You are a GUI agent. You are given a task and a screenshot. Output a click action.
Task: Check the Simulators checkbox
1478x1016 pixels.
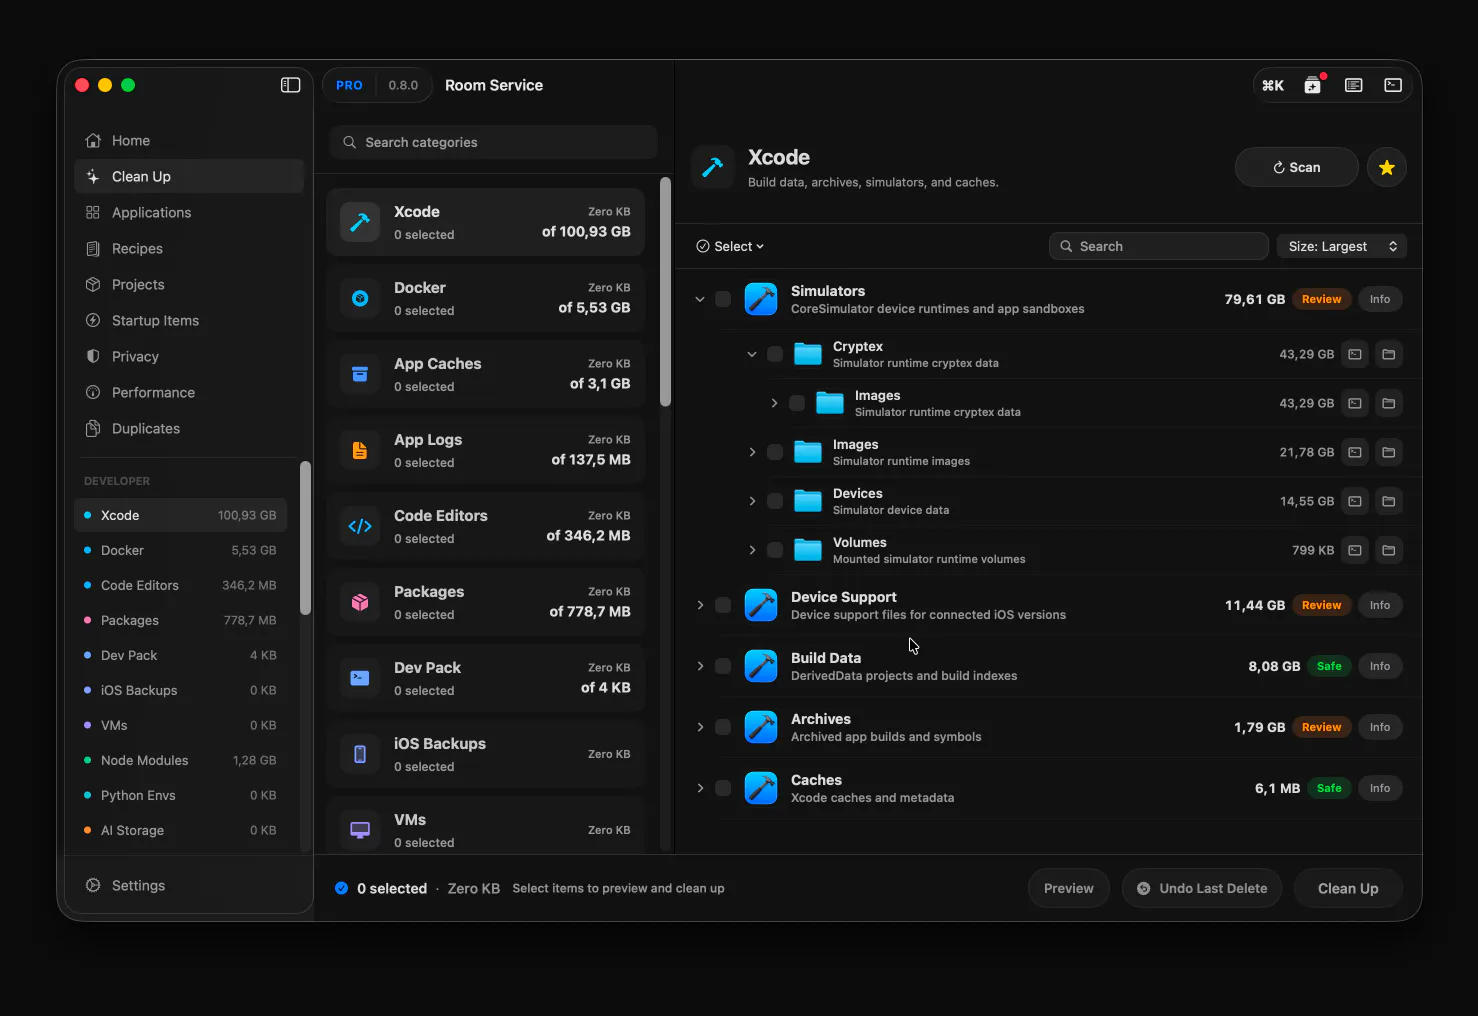tap(723, 299)
